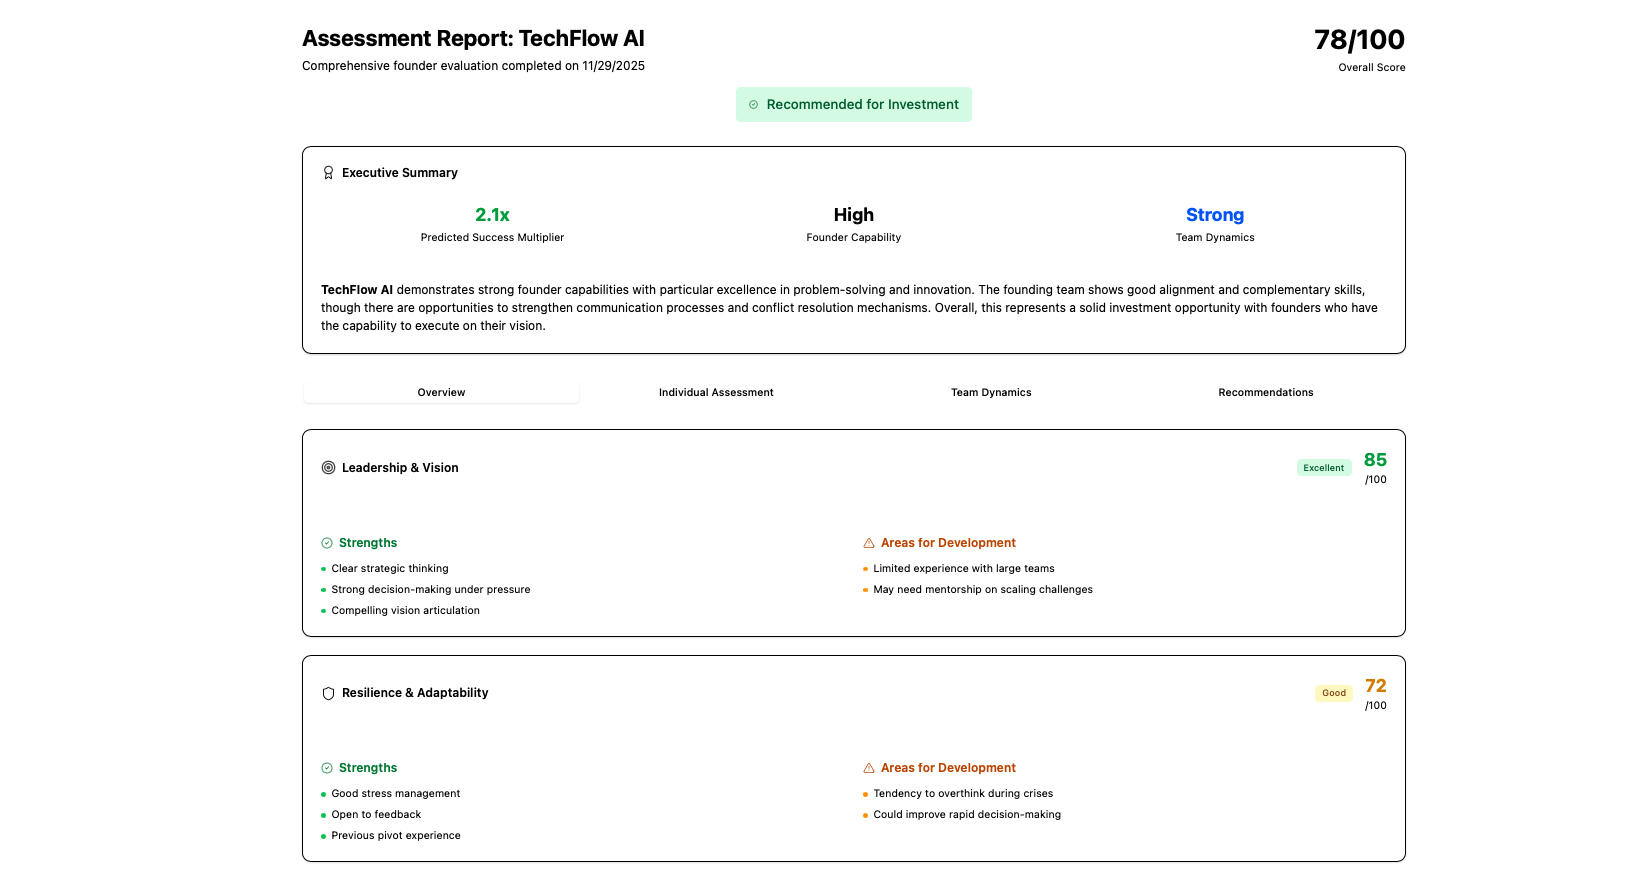The image size is (1652, 873).
Task: Click 'Tendency to overthink during crises'
Action: click(x=963, y=794)
